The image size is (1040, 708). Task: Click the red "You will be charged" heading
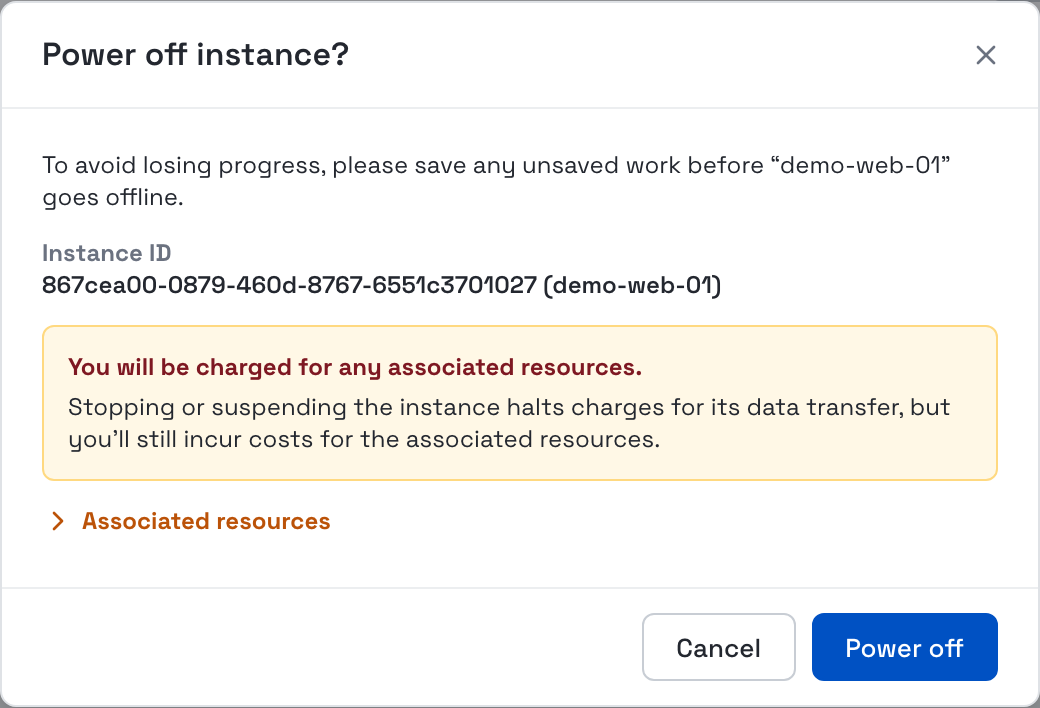tap(355, 367)
